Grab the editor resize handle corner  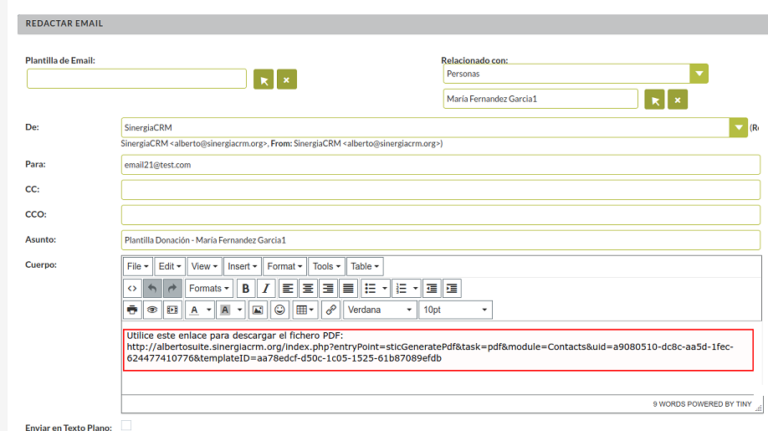pos(759,407)
